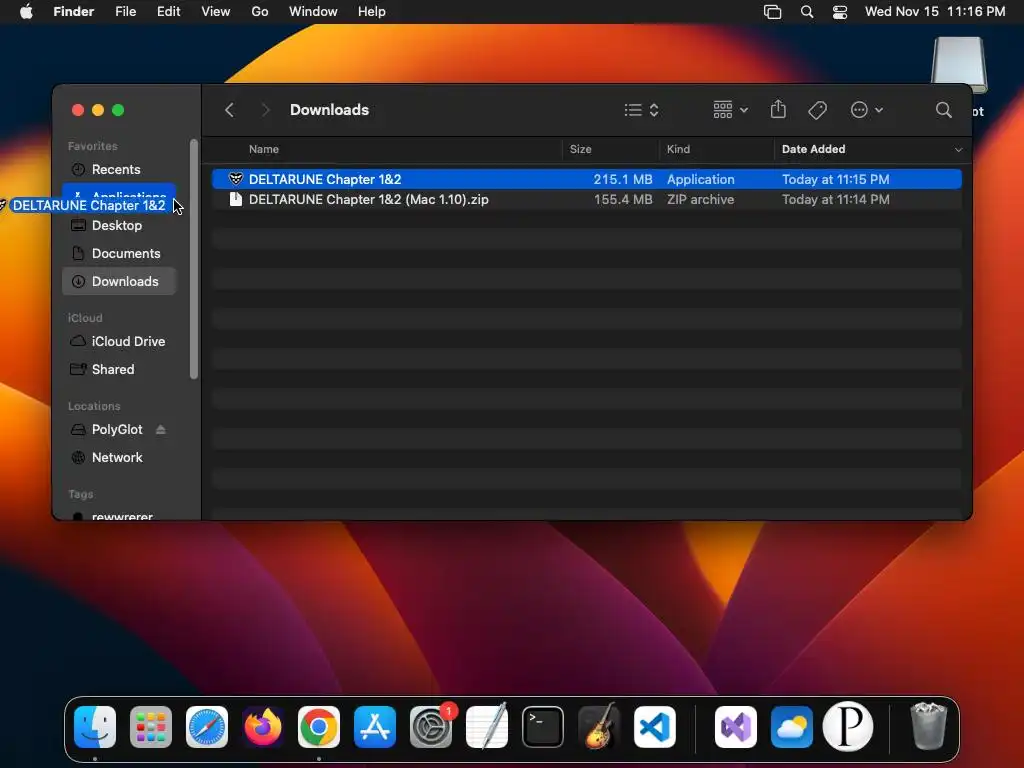Open the Finder menu
Screen dimensions: 1024x768
coord(74,12)
